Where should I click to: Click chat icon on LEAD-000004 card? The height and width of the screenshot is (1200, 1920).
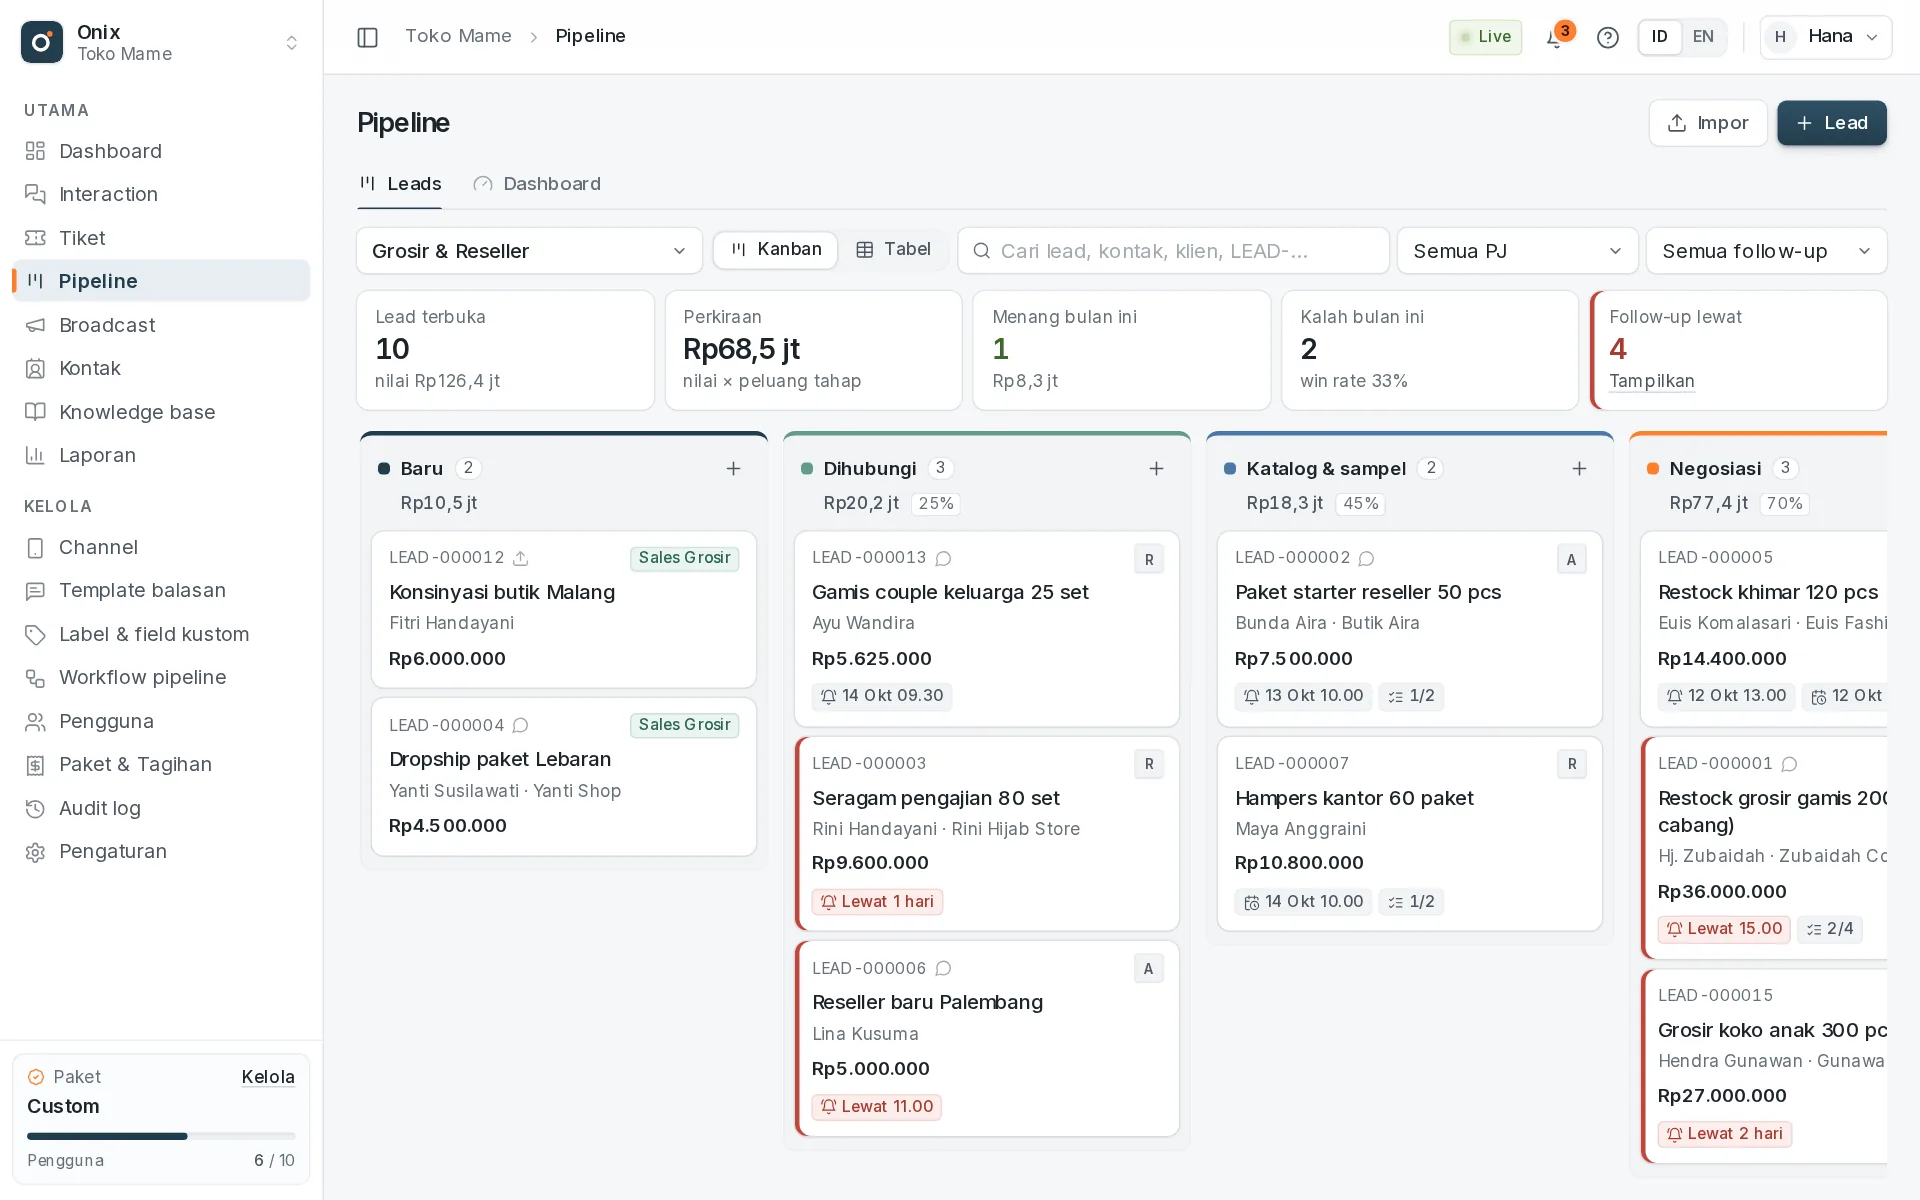pyautogui.click(x=520, y=725)
